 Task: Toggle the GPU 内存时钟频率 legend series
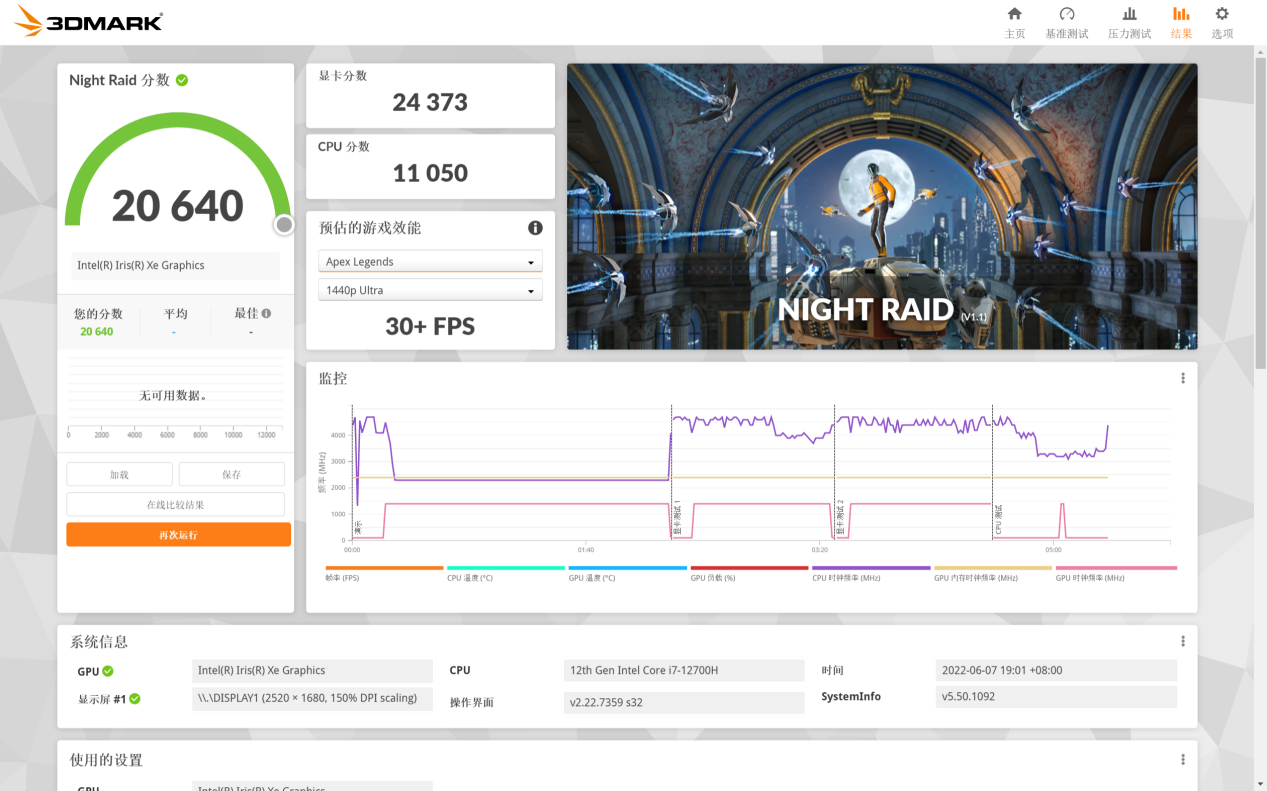point(993,573)
